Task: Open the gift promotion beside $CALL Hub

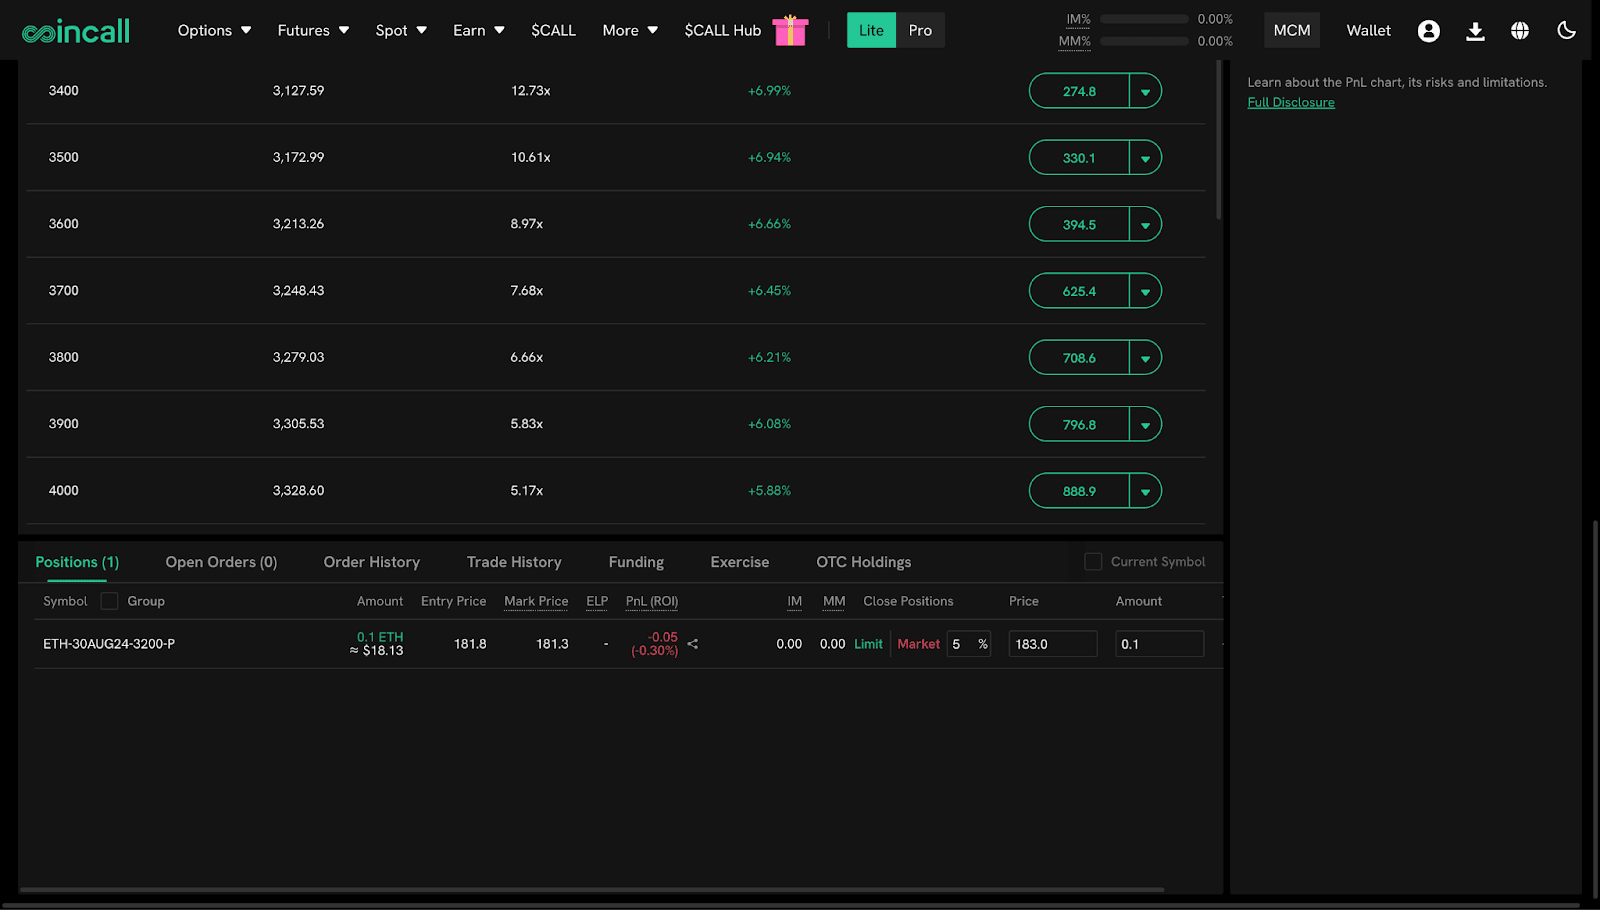Action: click(x=791, y=30)
